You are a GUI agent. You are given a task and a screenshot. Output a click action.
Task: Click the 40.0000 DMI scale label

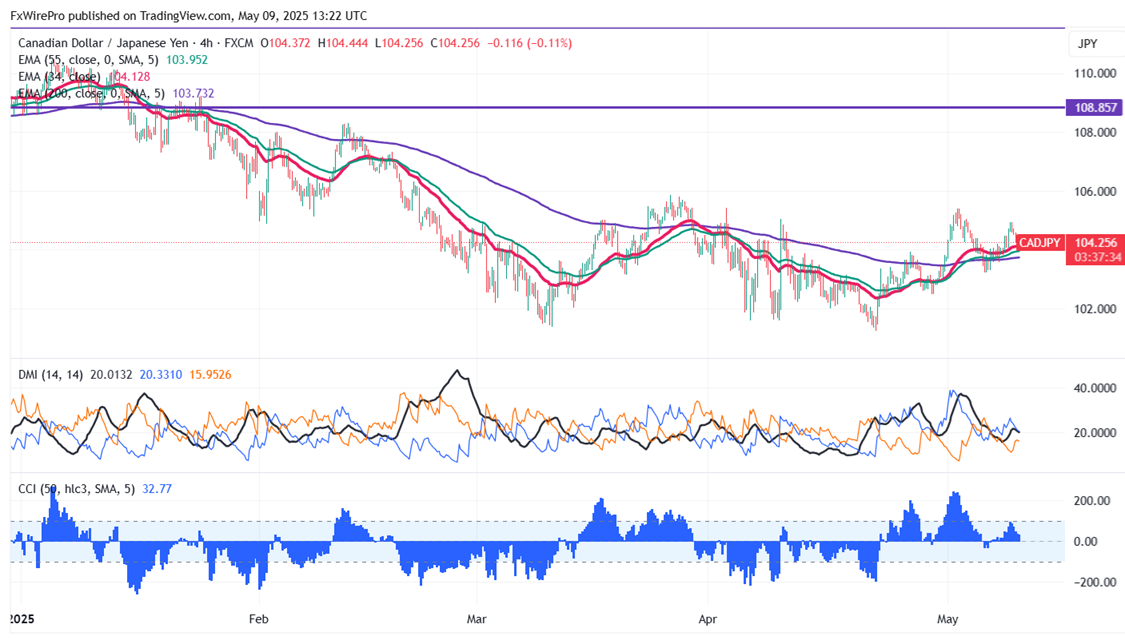pos(1095,388)
